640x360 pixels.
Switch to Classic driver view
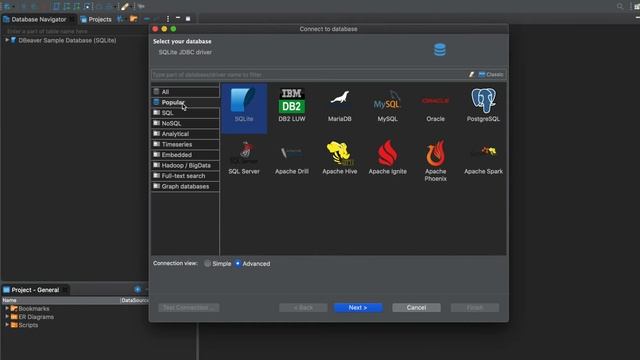[x=491, y=74]
